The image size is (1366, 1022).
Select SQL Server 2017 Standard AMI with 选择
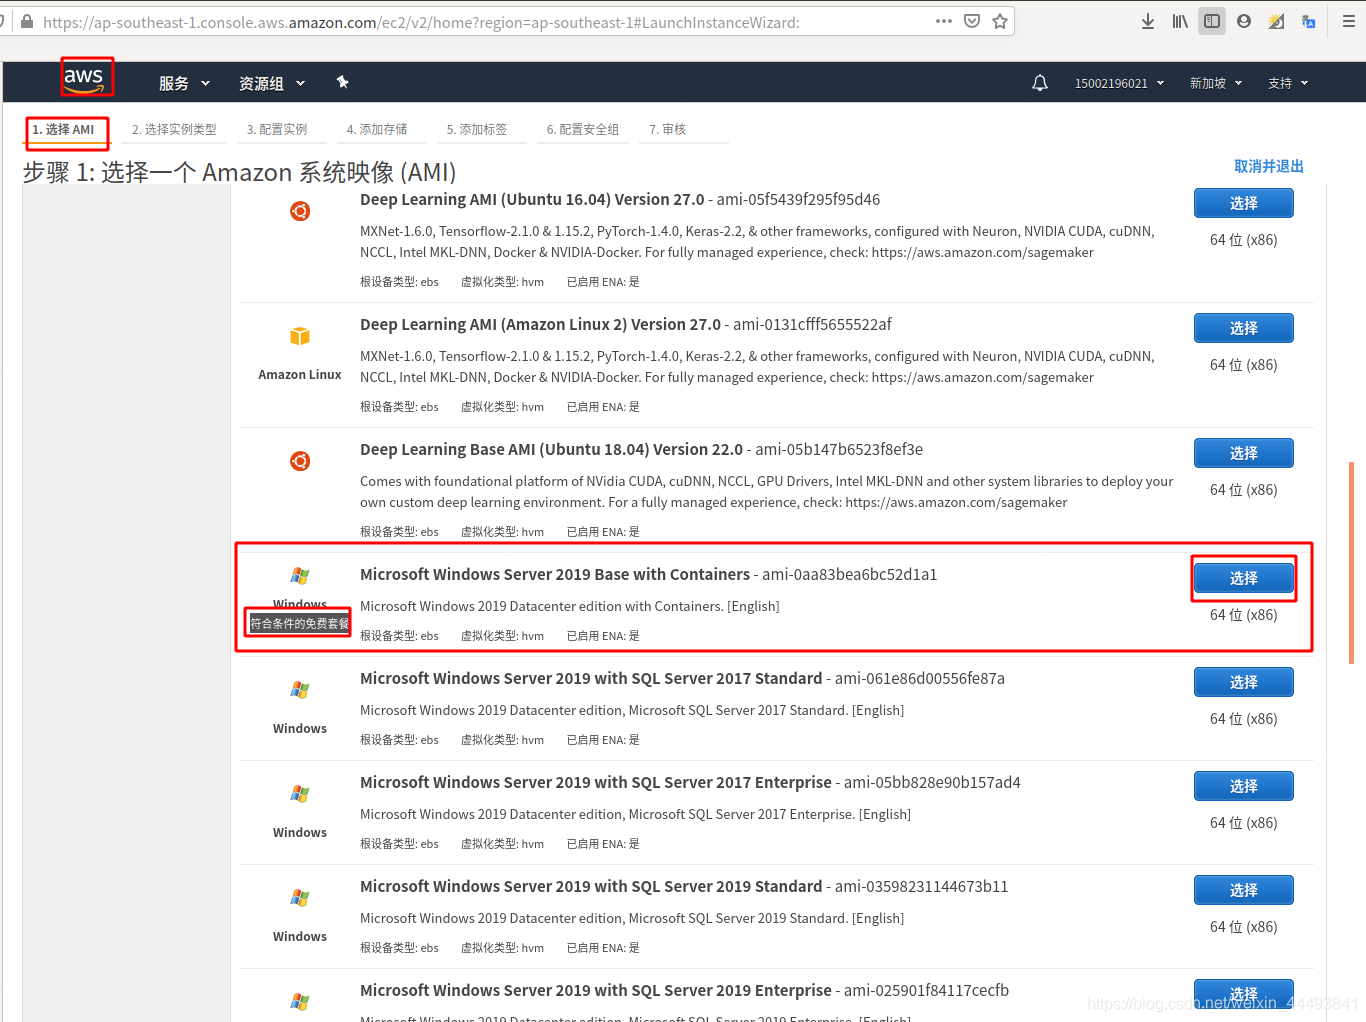[x=1244, y=682]
